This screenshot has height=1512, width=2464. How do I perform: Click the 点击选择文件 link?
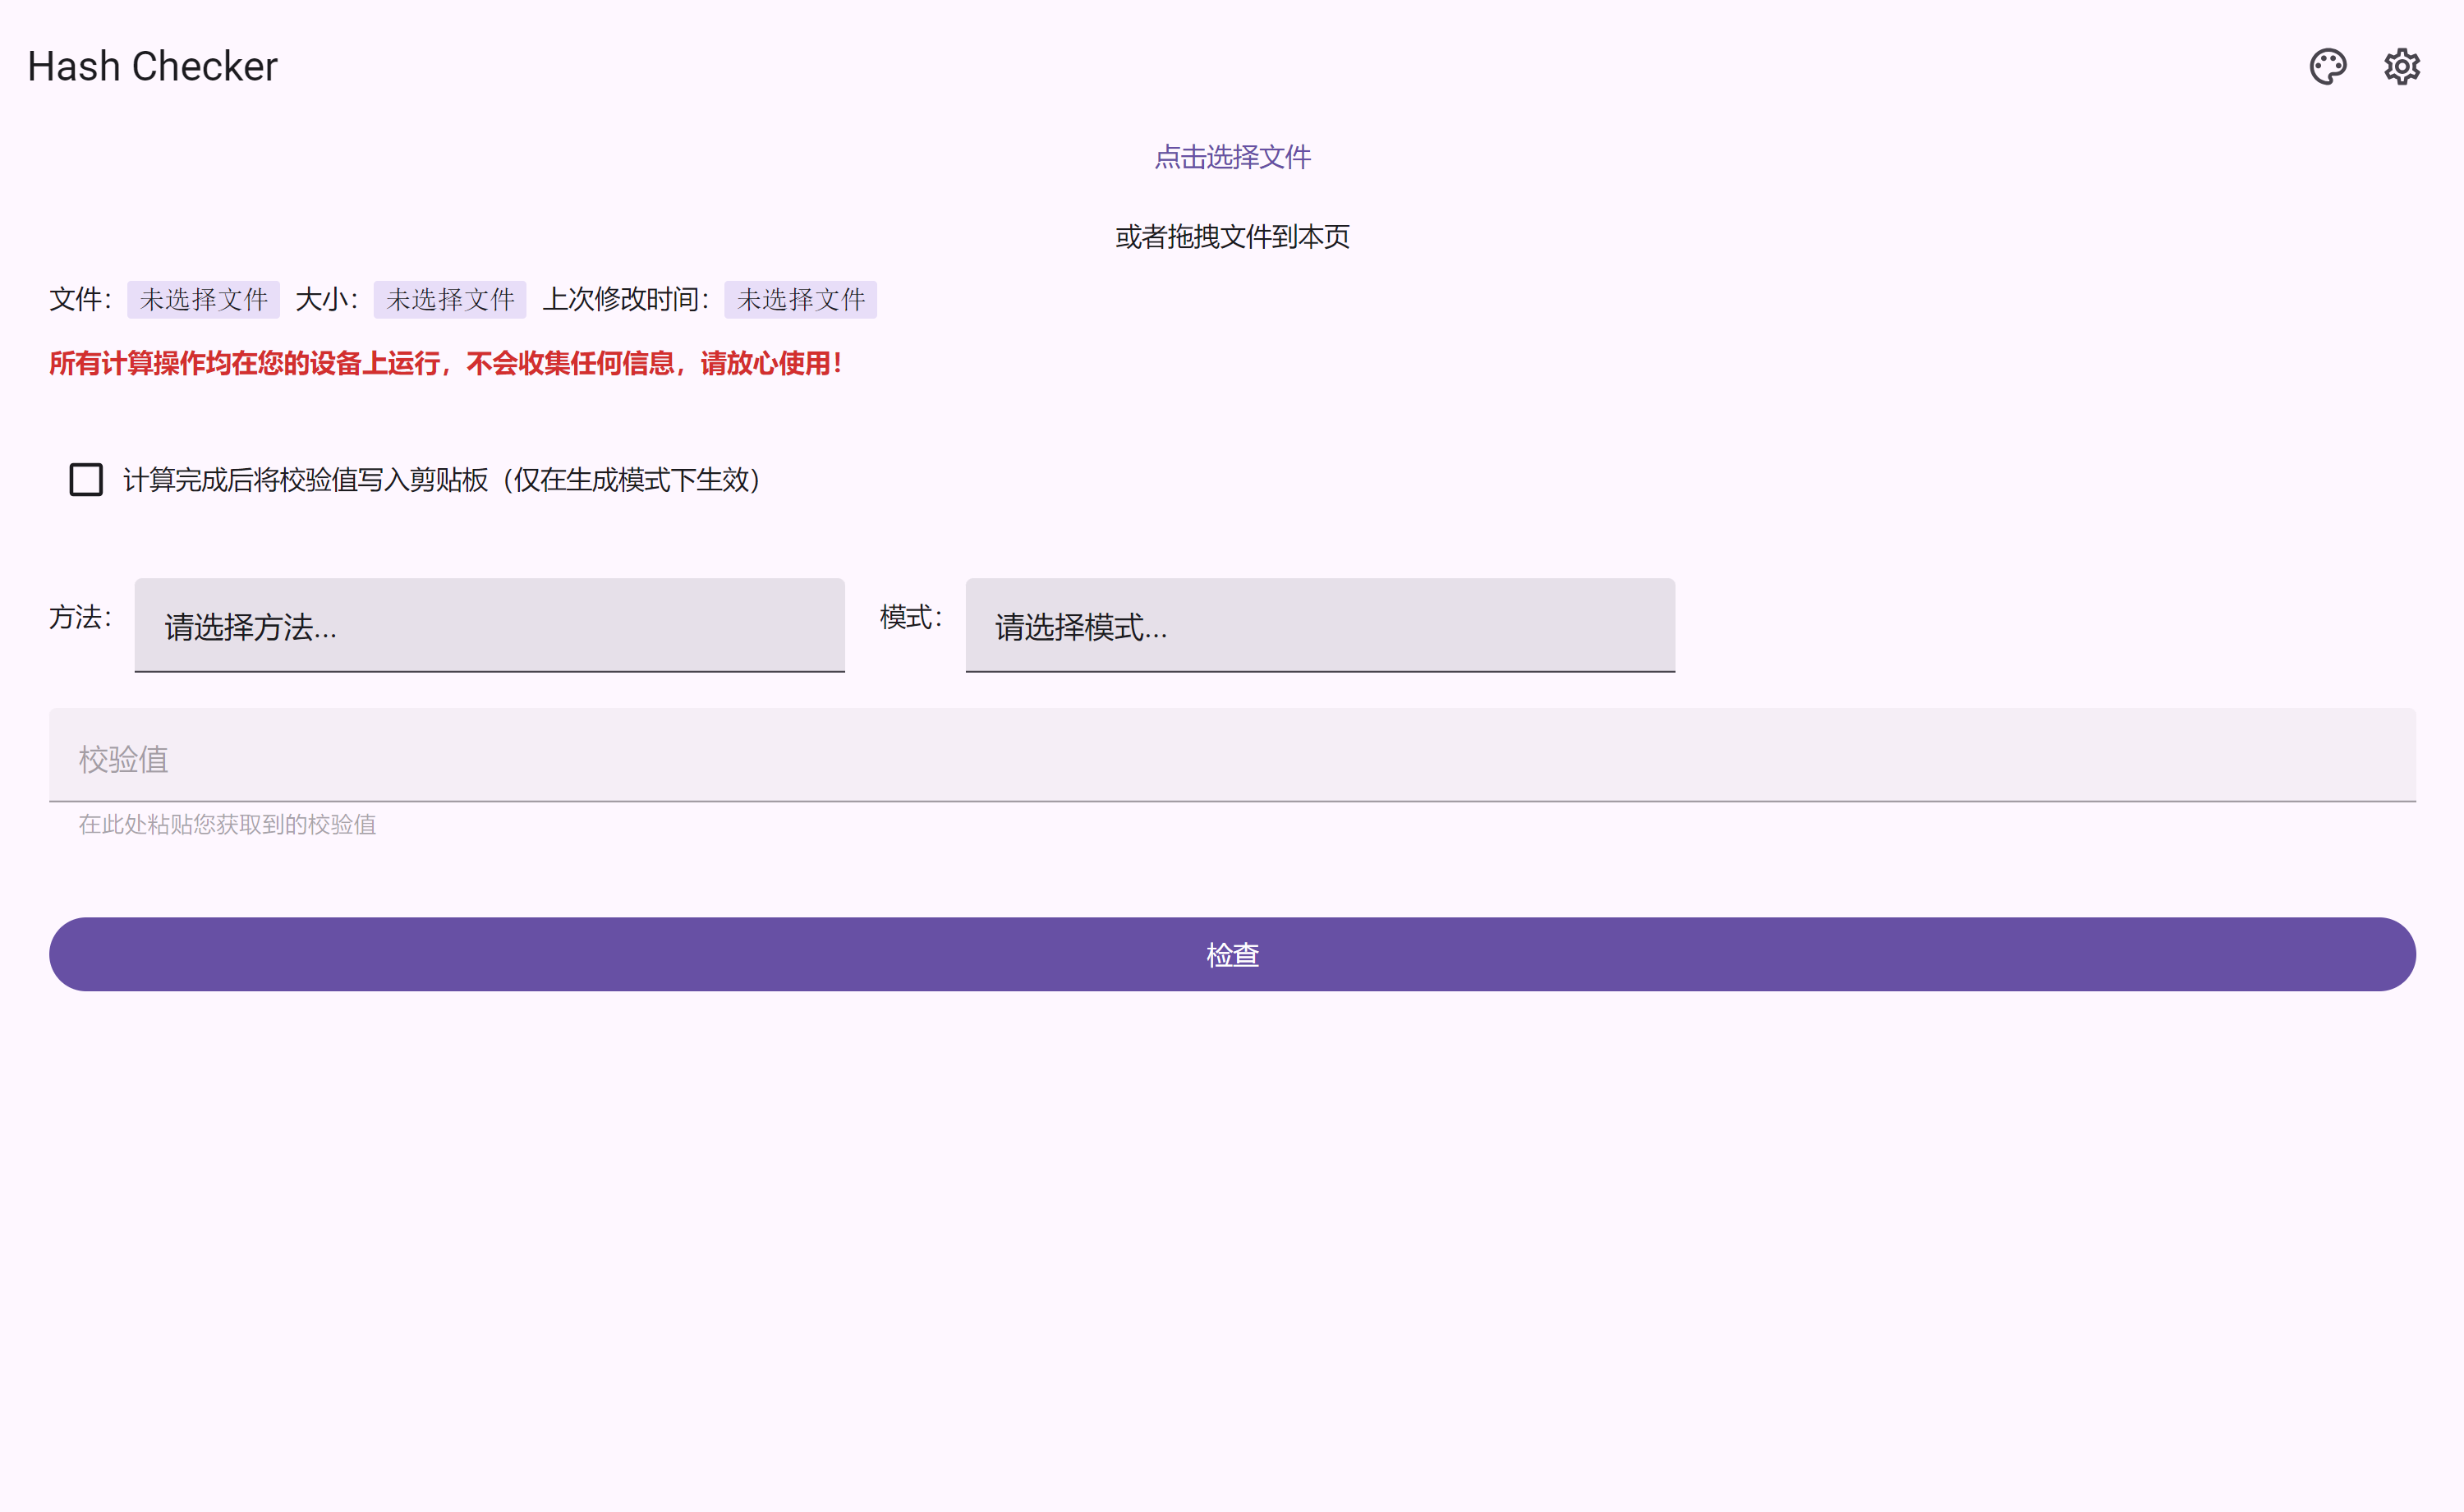1232,157
